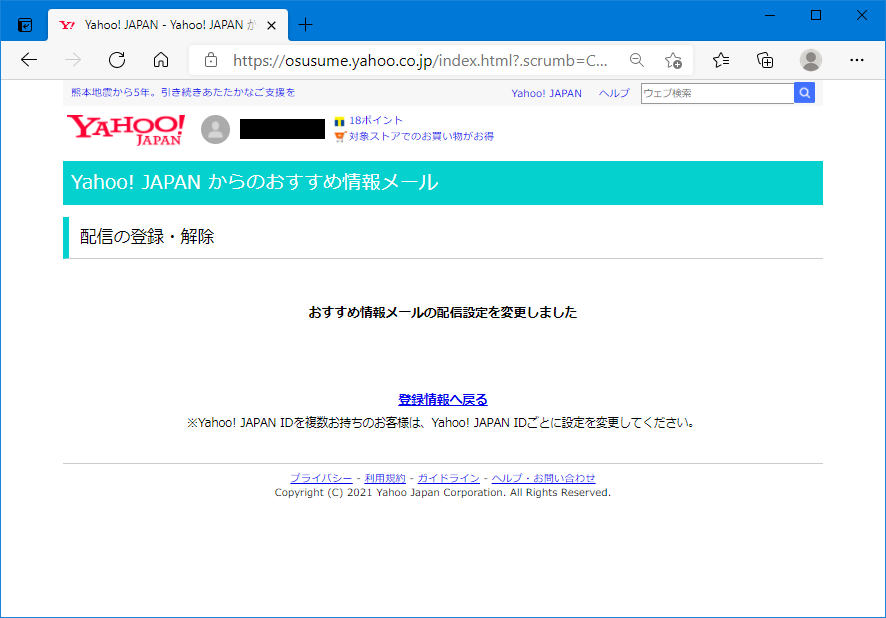
Task: Click the 18ポイント points link
Action: [x=376, y=120]
